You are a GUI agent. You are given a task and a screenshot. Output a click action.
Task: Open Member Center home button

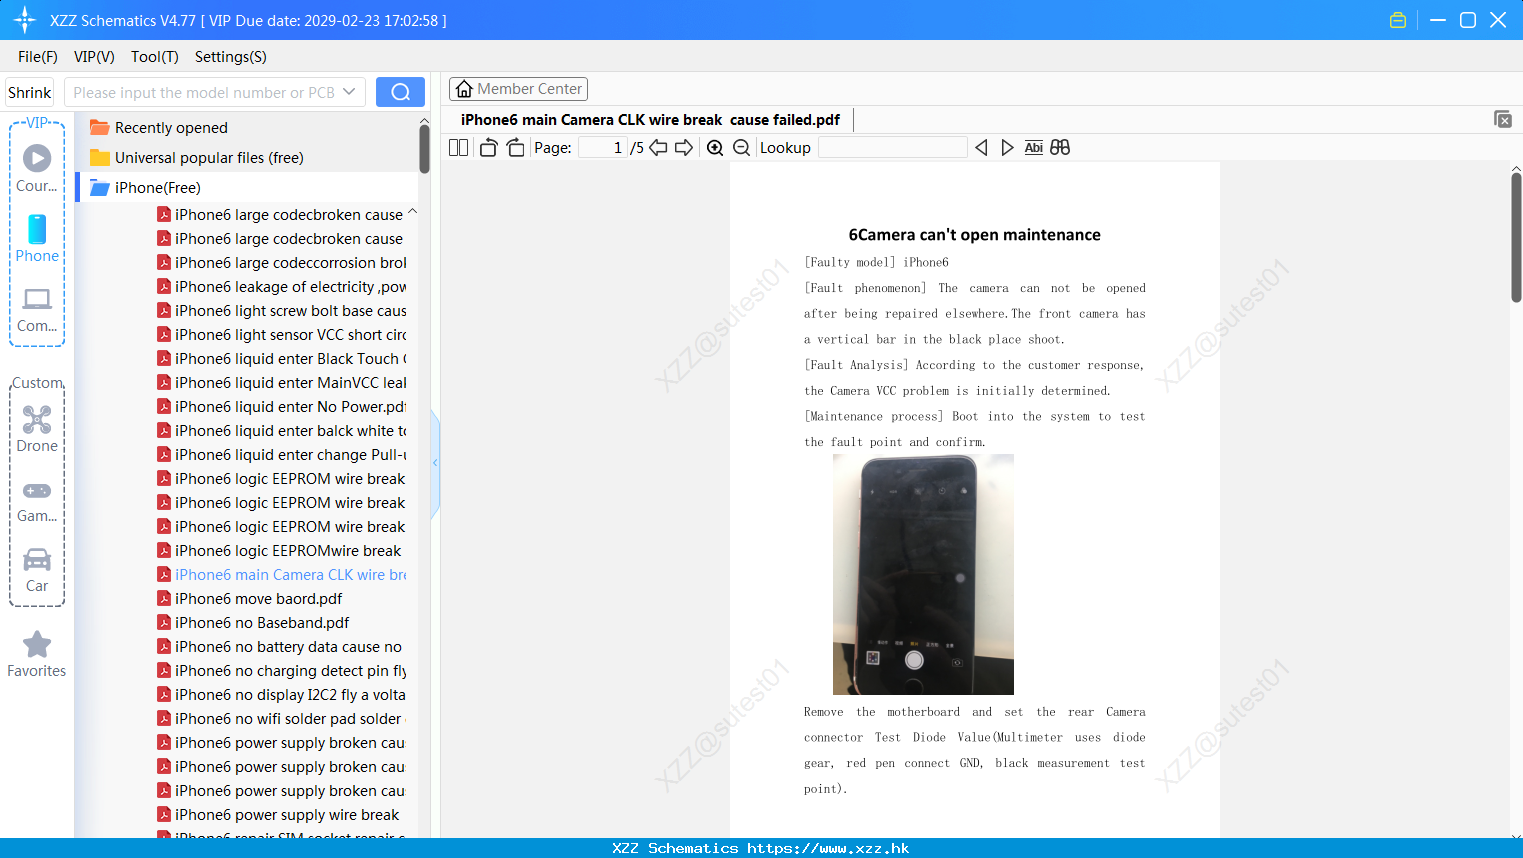(x=518, y=89)
